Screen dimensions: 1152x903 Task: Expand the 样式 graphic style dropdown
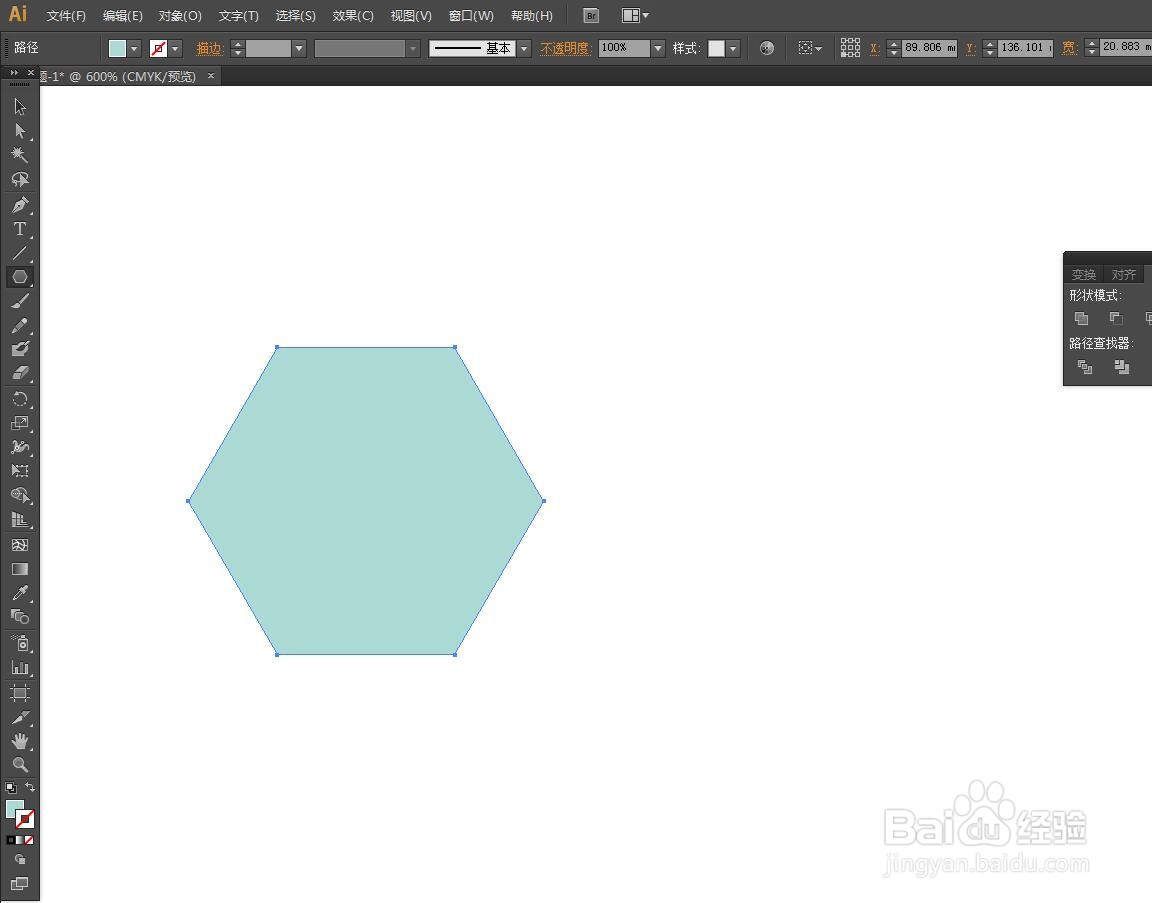click(733, 48)
